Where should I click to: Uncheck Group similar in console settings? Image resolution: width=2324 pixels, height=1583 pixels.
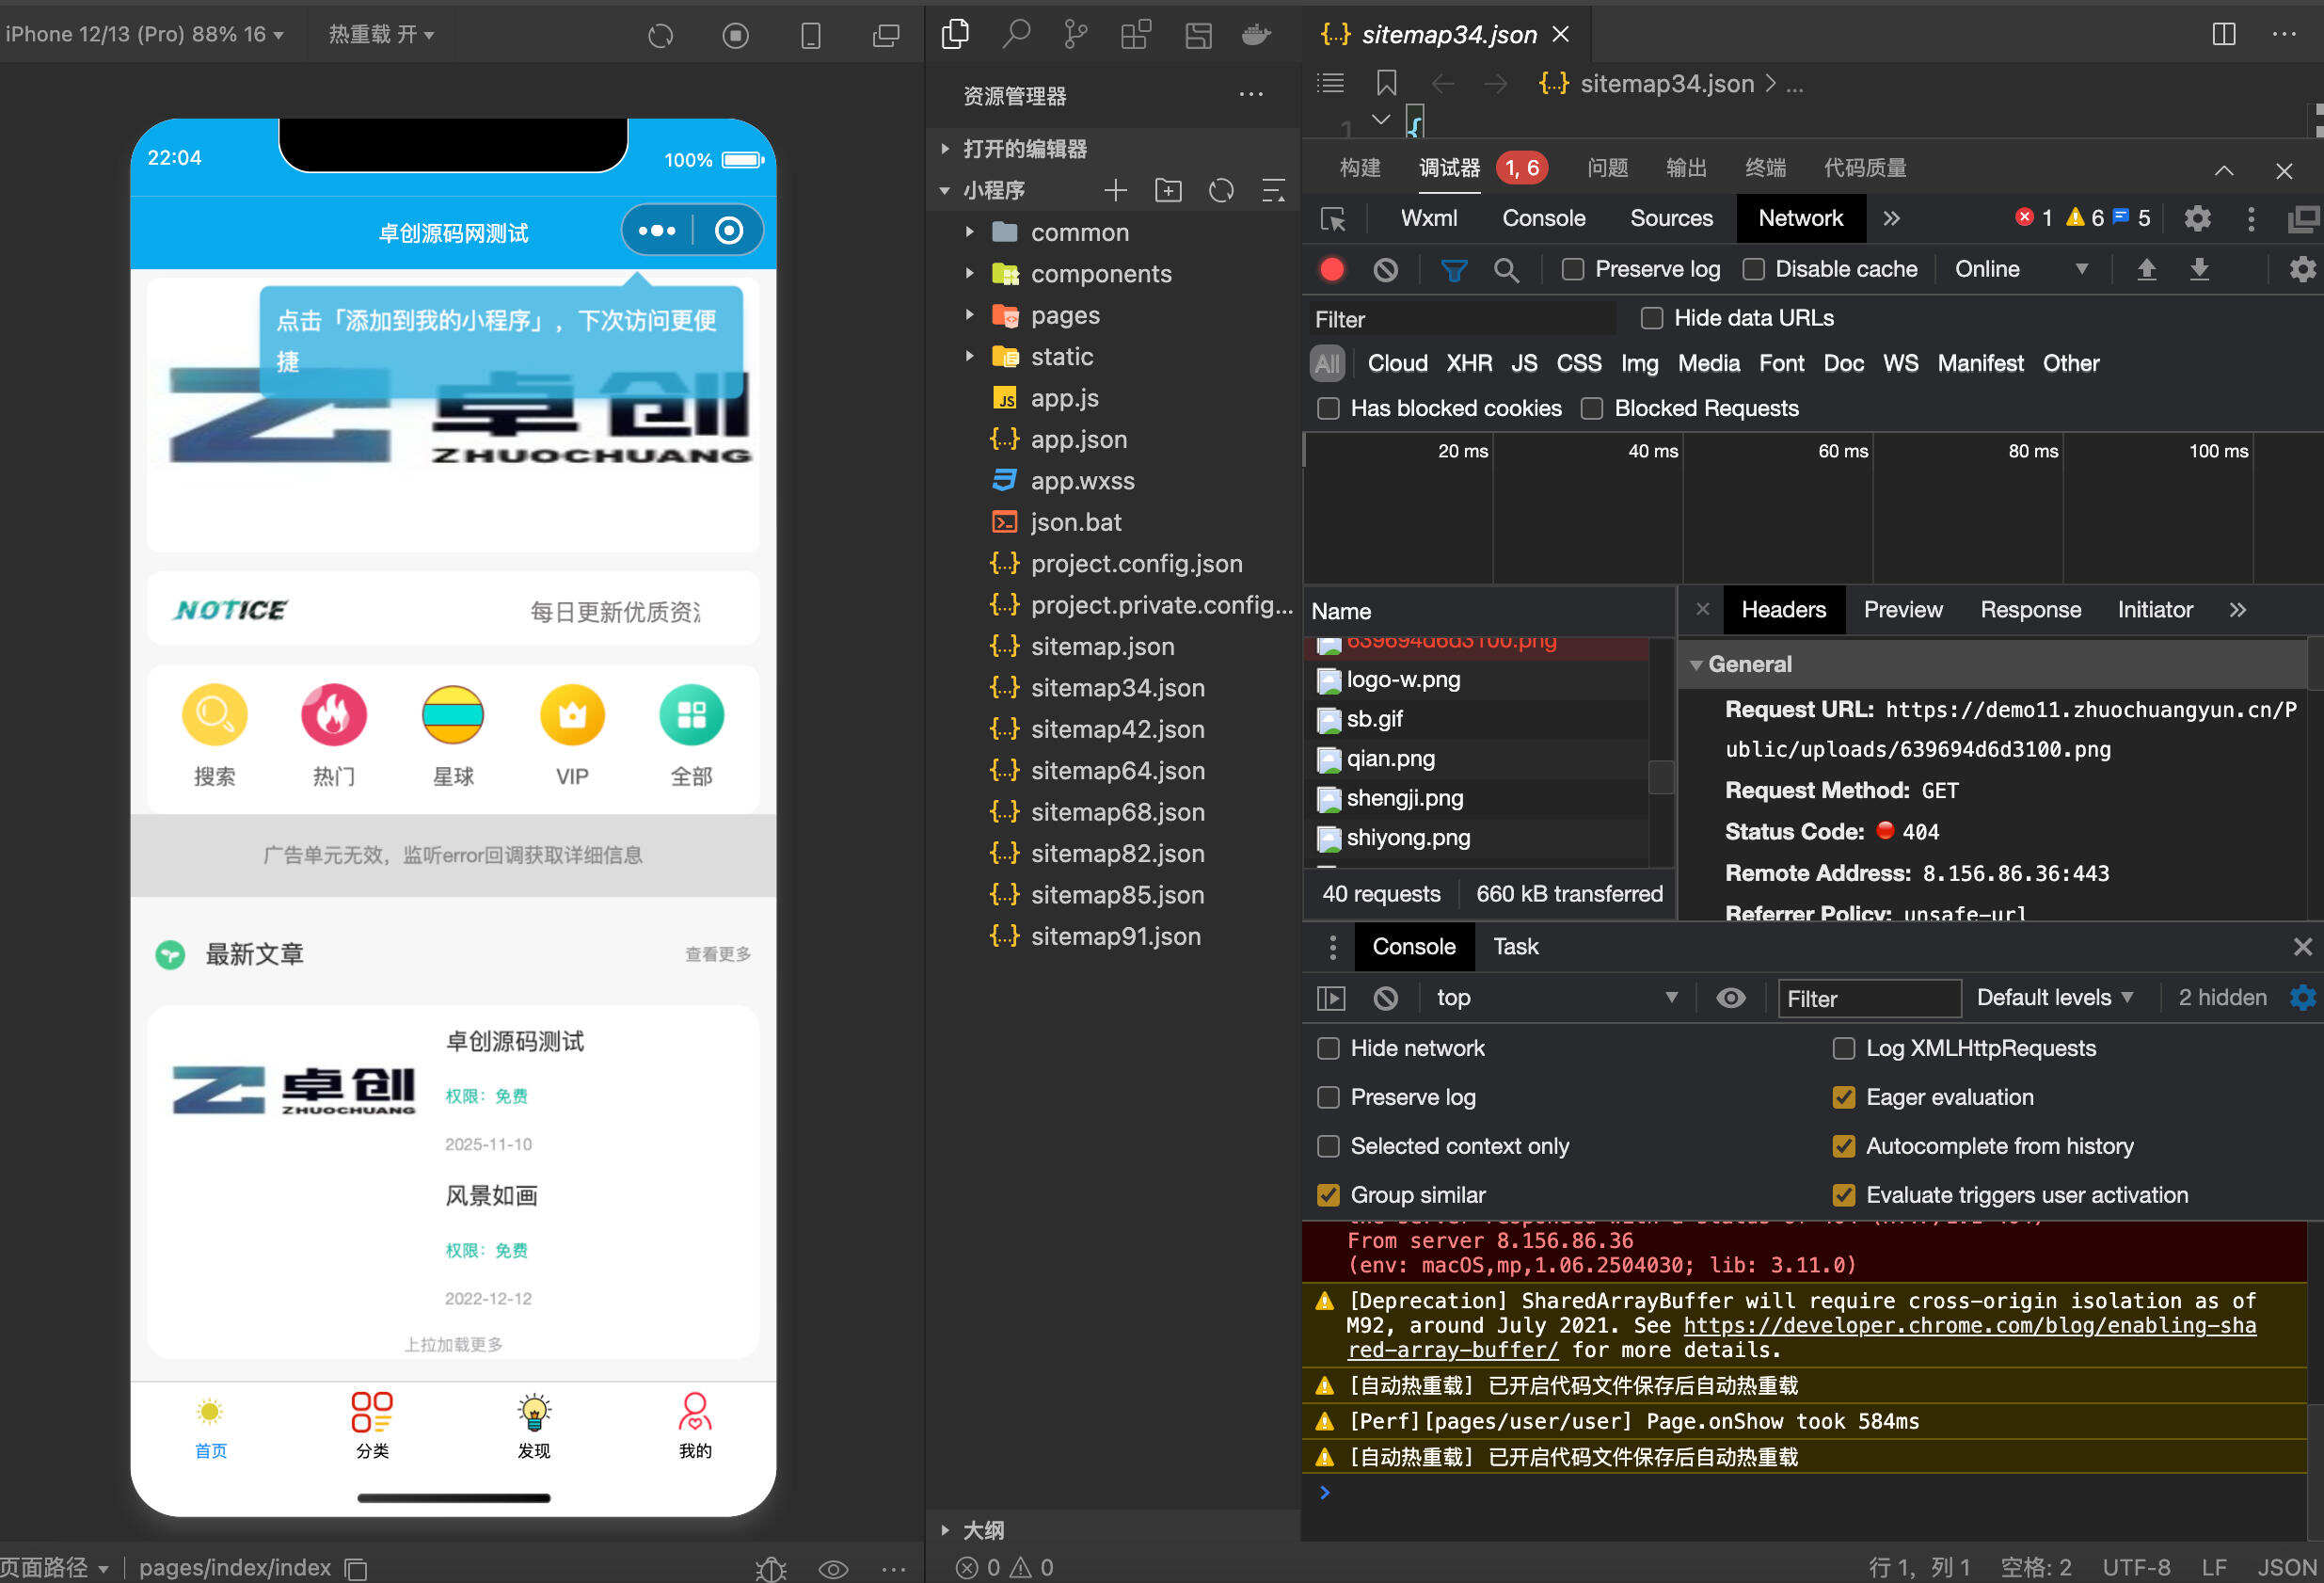click(1328, 1195)
